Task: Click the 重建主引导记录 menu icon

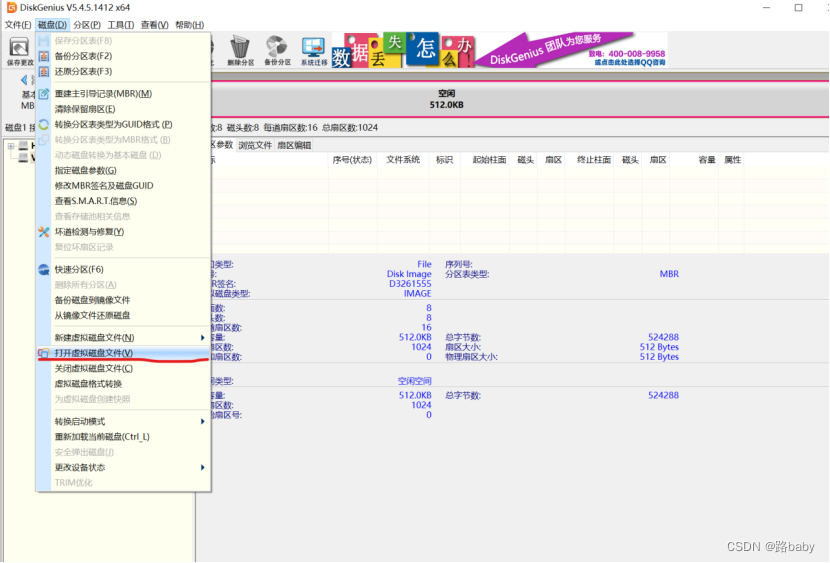Action: point(44,94)
